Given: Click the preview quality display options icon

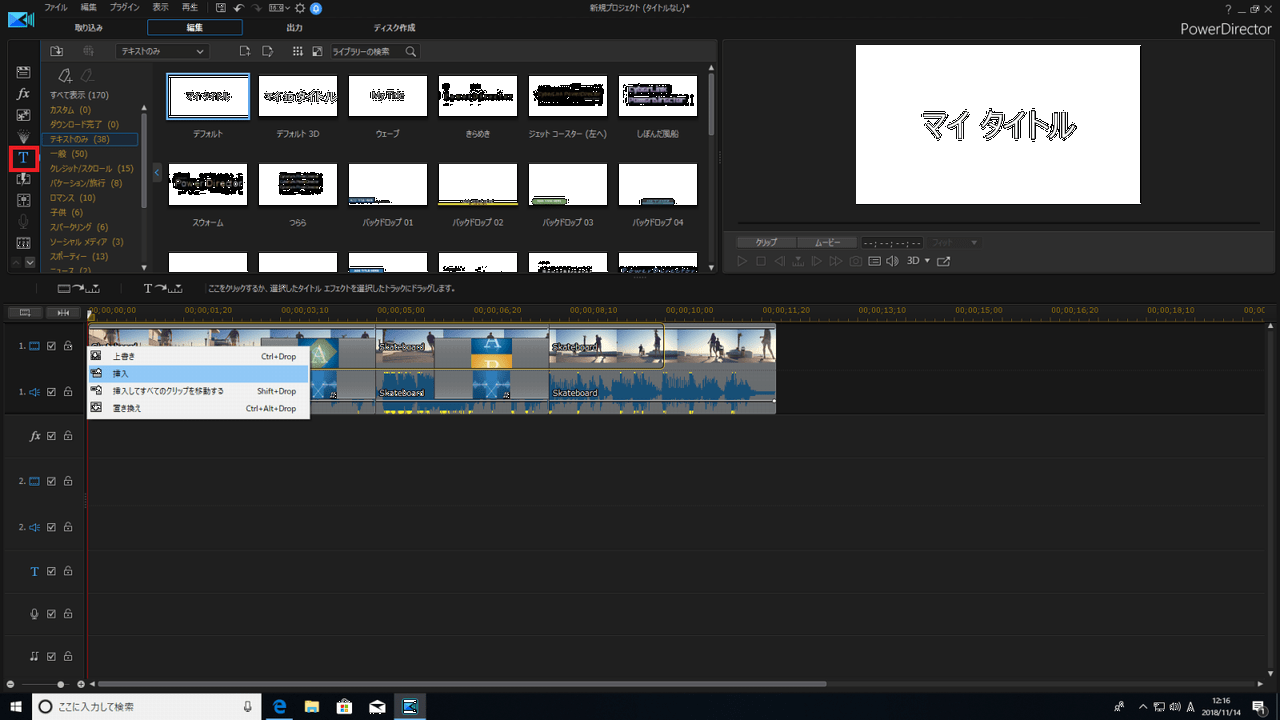Looking at the screenshot, I should [x=874, y=261].
